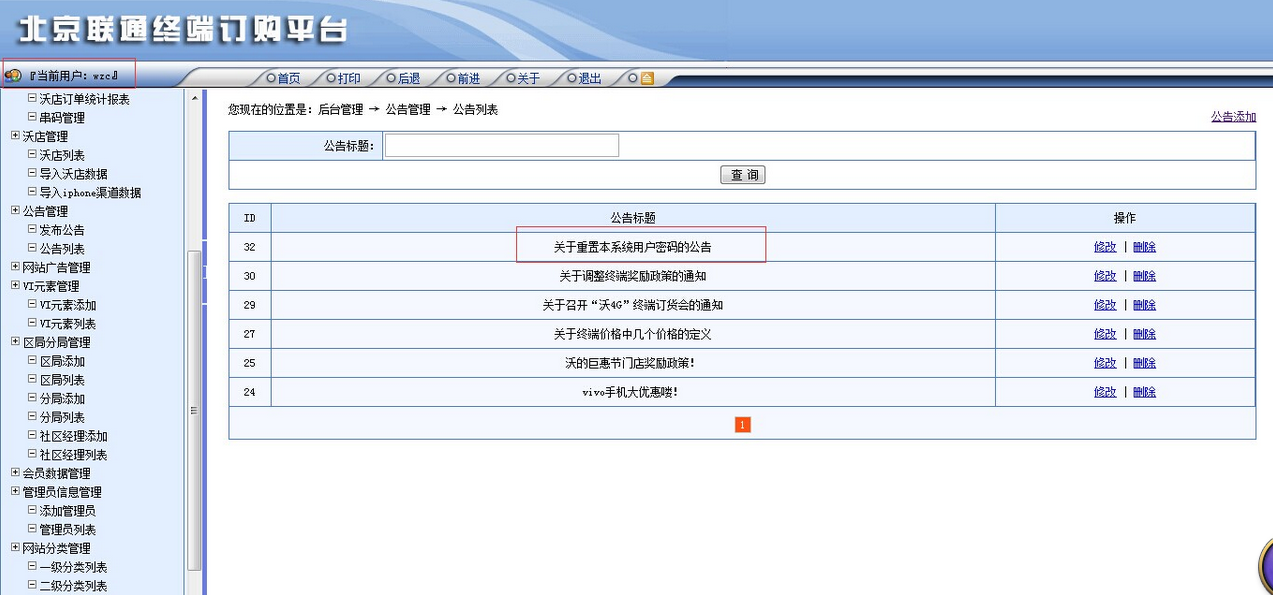The width and height of the screenshot is (1273, 595).
Task: Focus the 公告标题 search field
Action: point(502,146)
